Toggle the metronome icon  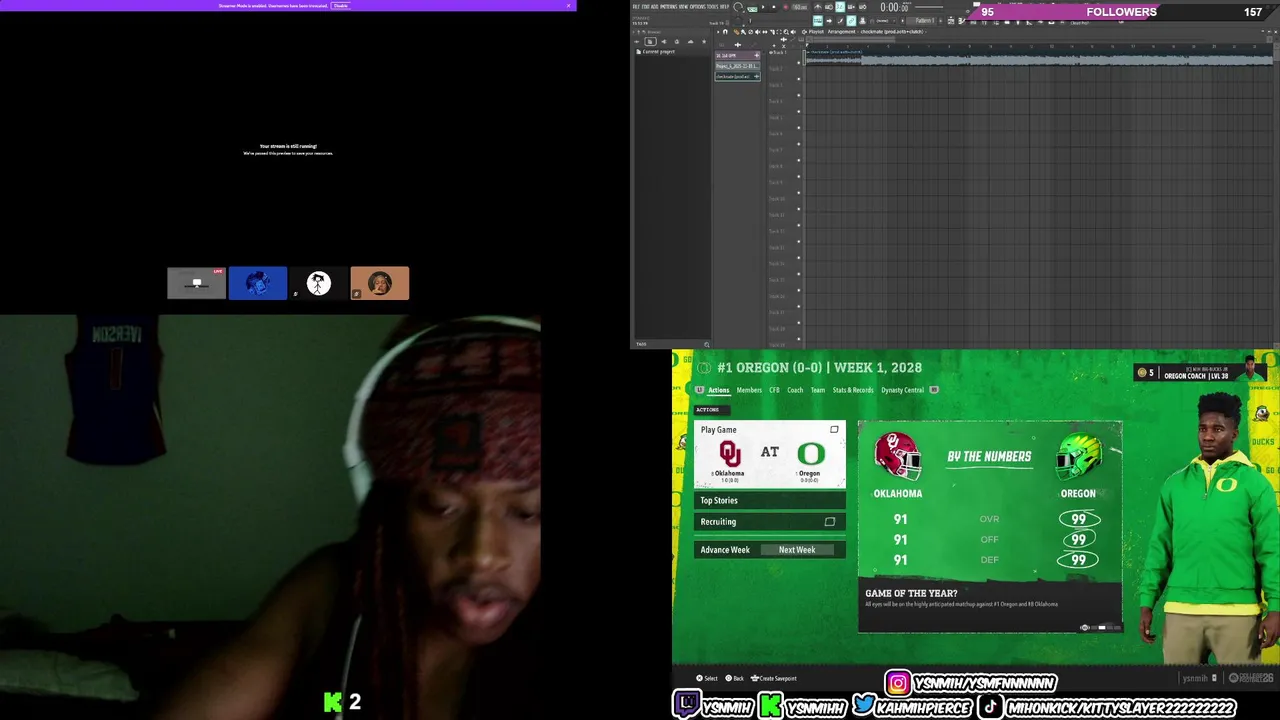pyautogui.click(x=818, y=7)
